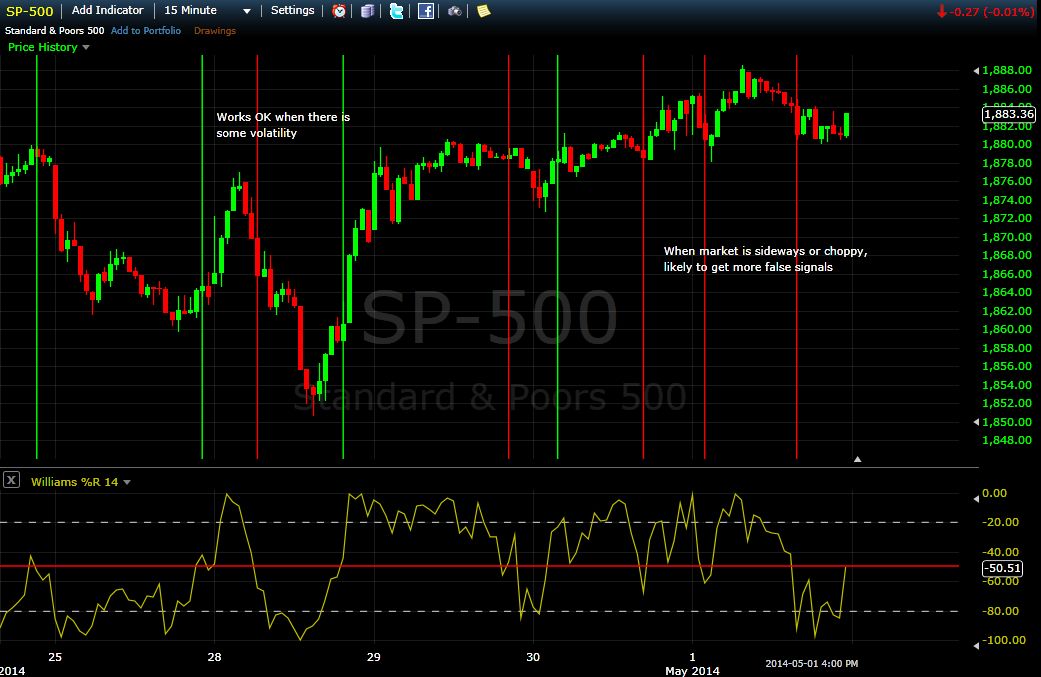Image resolution: width=1041 pixels, height=677 pixels.
Task: Open the price alert alarm clock icon
Action: coord(339,11)
